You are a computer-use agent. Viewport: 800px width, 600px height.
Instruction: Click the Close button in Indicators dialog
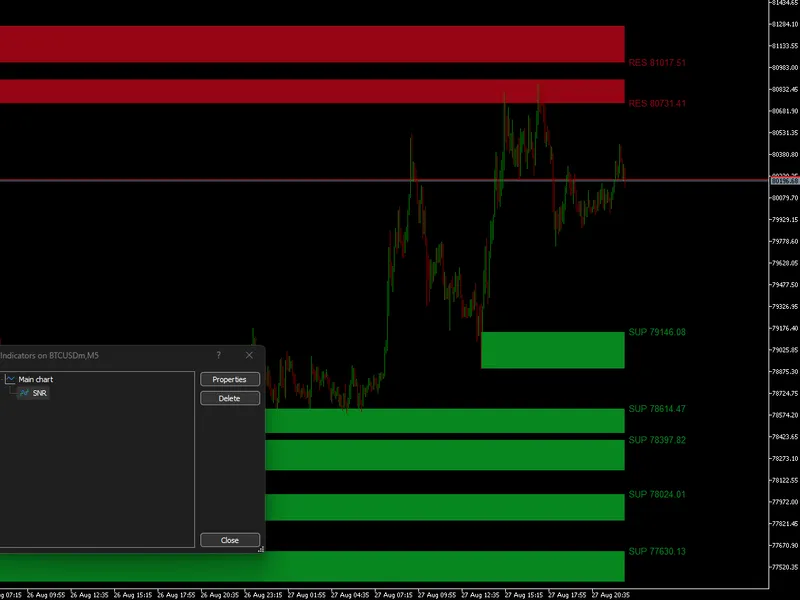230,540
